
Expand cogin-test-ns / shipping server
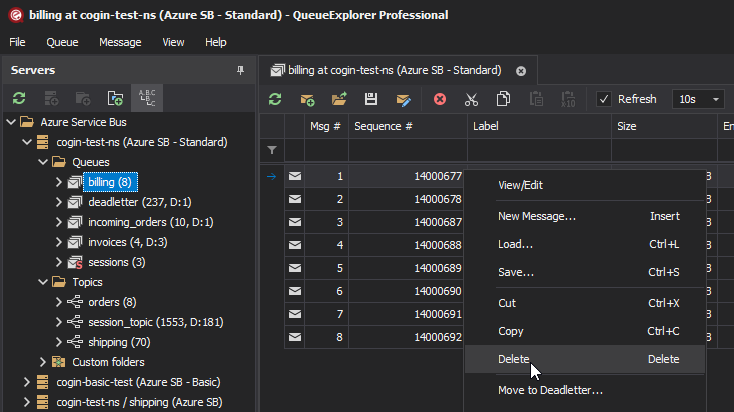tap(27, 402)
